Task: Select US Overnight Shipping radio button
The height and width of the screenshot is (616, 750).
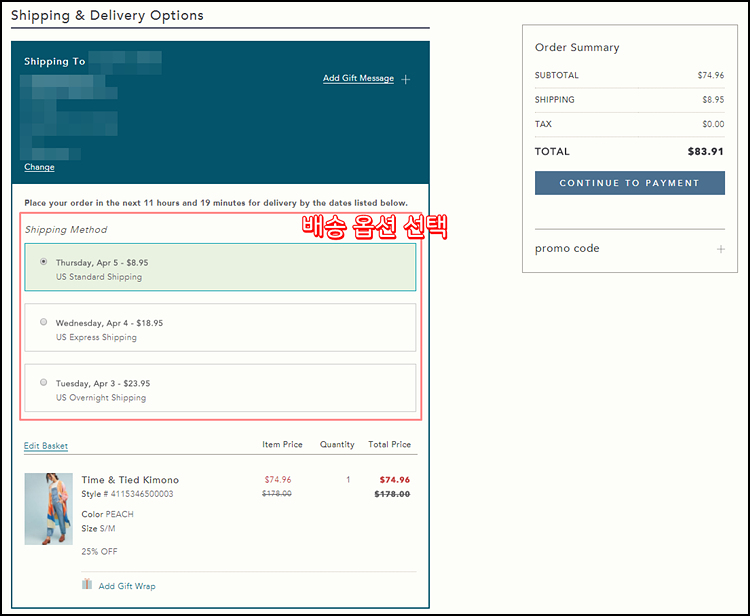Action: (x=44, y=382)
